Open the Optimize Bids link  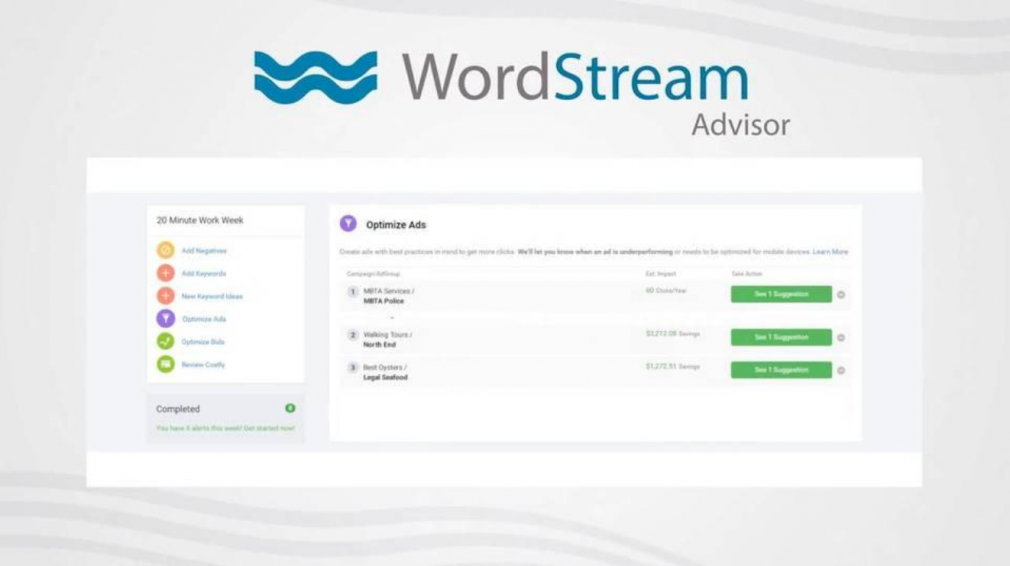tap(203, 342)
